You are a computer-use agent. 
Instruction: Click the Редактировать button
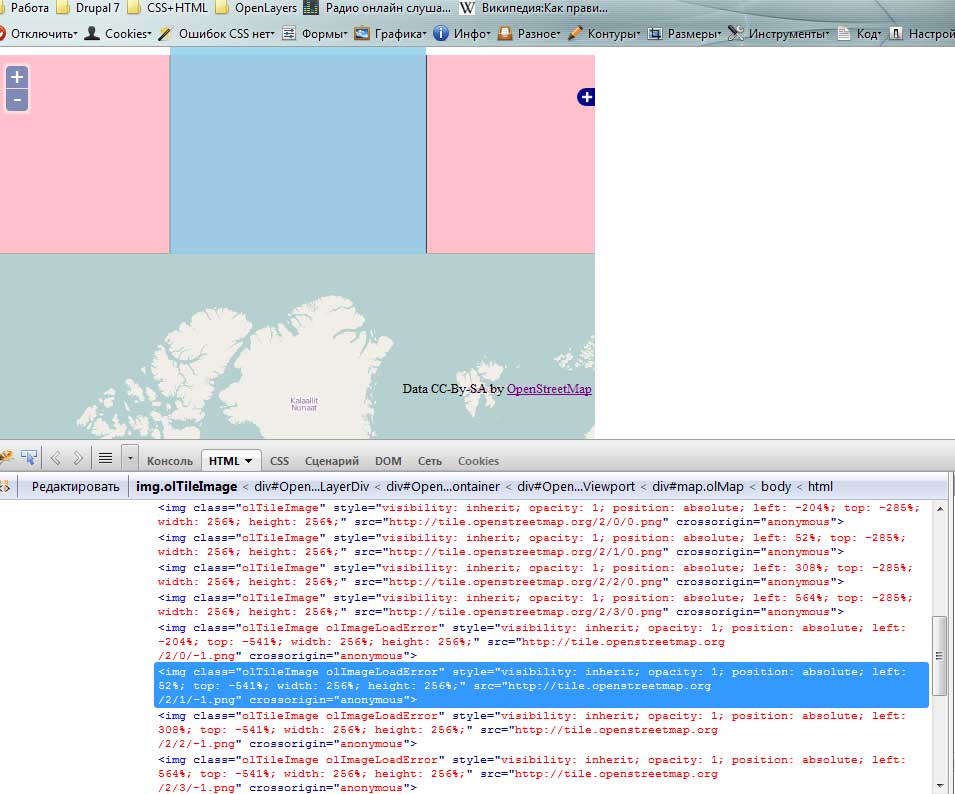[76, 487]
